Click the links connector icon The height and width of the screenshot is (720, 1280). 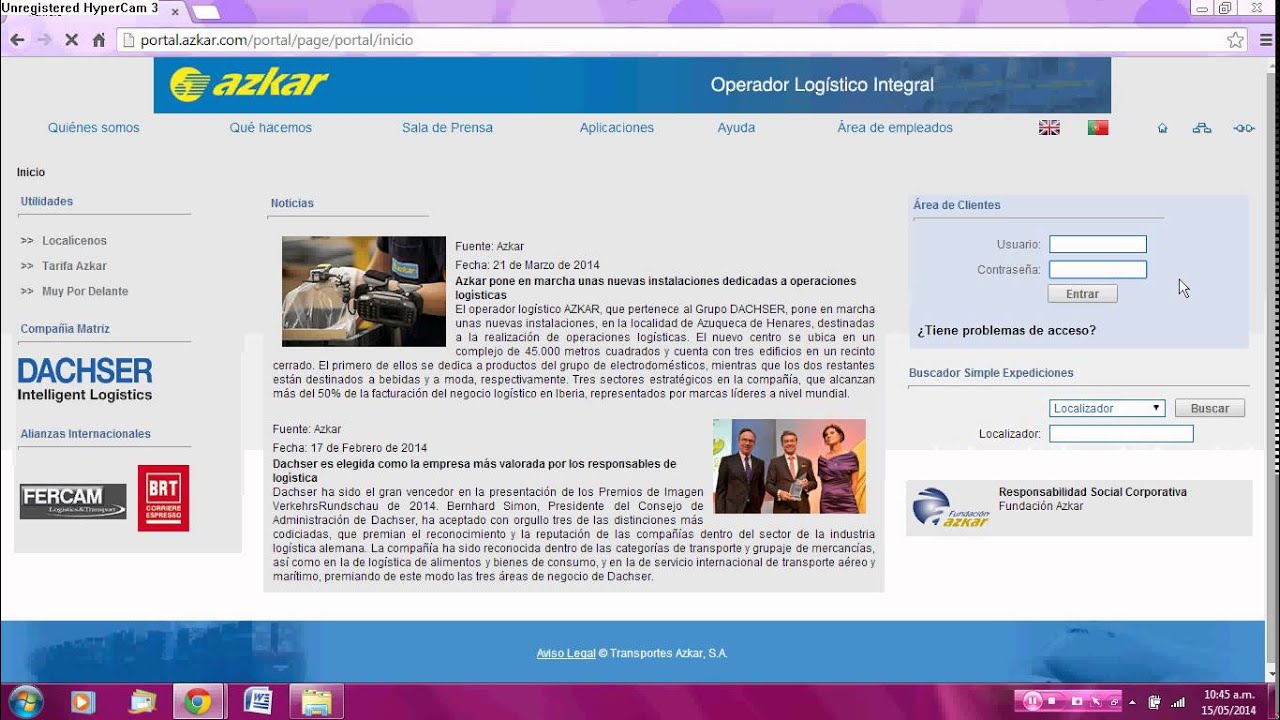[1244, 128]
